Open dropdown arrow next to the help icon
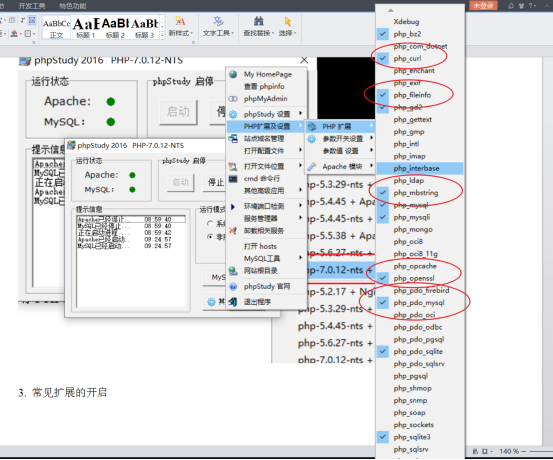Screen dimensions: 553x460 [535, 6]
